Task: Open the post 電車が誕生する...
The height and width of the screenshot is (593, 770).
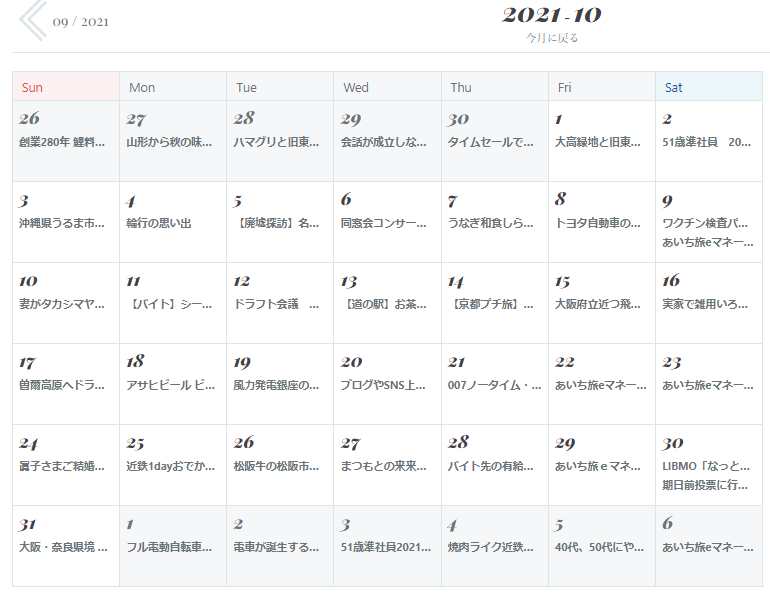Action: click(276, 547)
